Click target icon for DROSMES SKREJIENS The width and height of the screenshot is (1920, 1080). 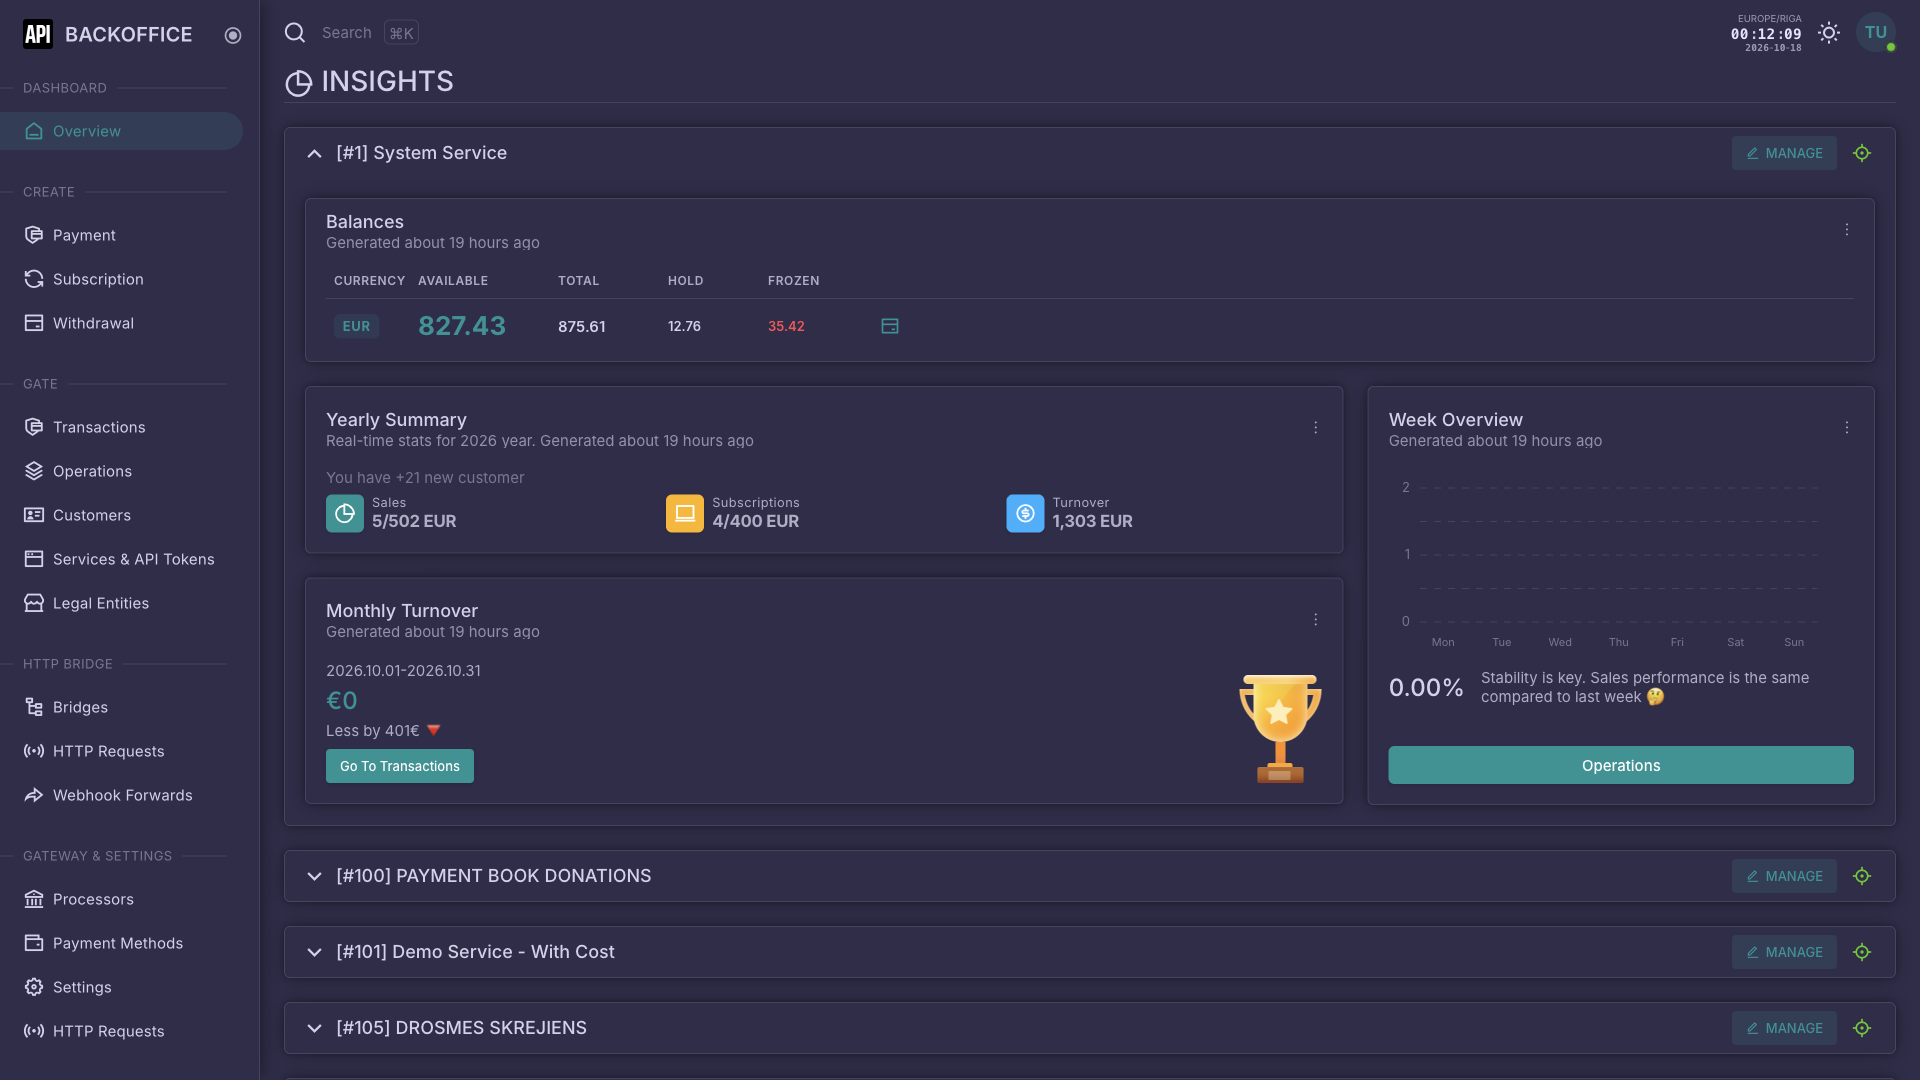tap(1862, 1028)
